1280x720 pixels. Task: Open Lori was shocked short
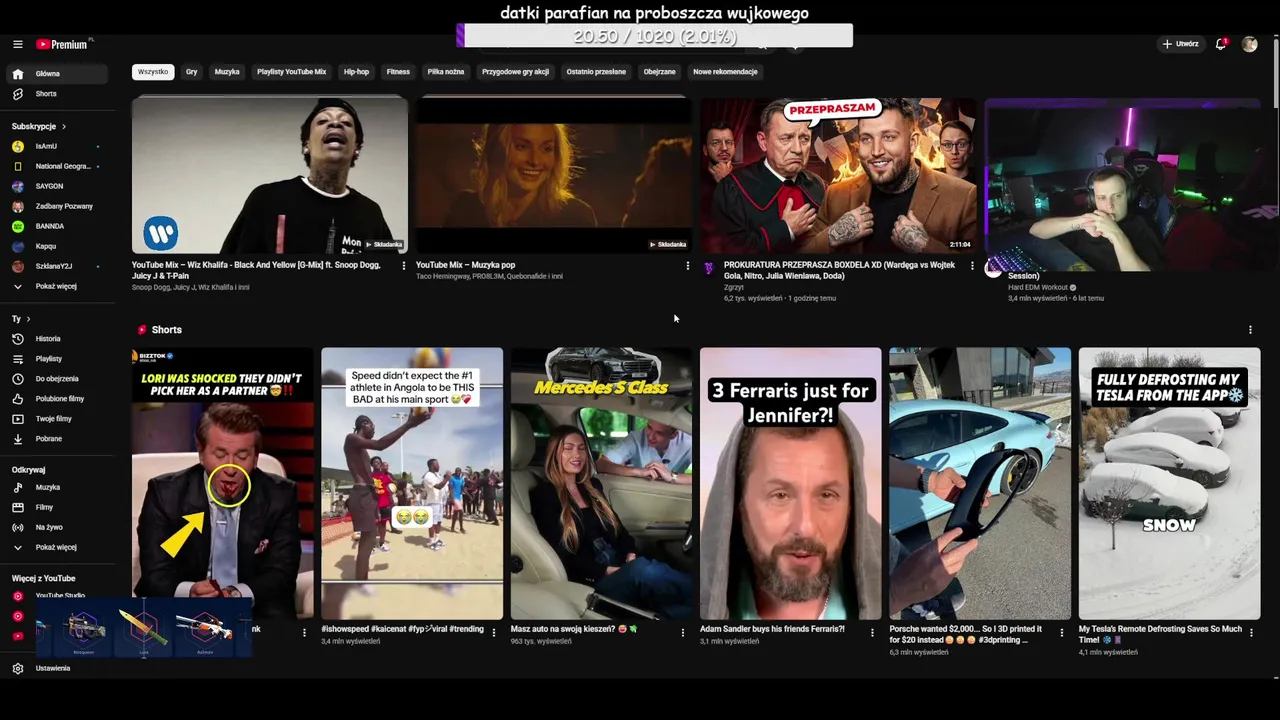tap(222, 483)
